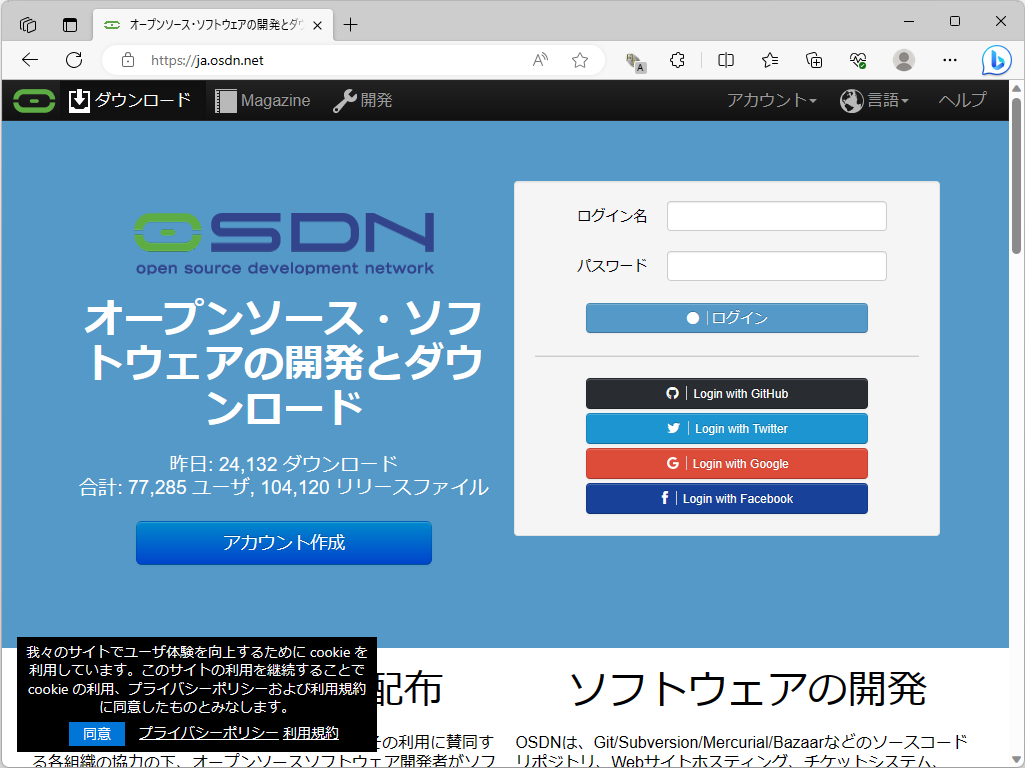1025x768 pixels.
Task: Open the Edge three-dot settings menu
Action: pyautogui.click(x=948, y=60)
